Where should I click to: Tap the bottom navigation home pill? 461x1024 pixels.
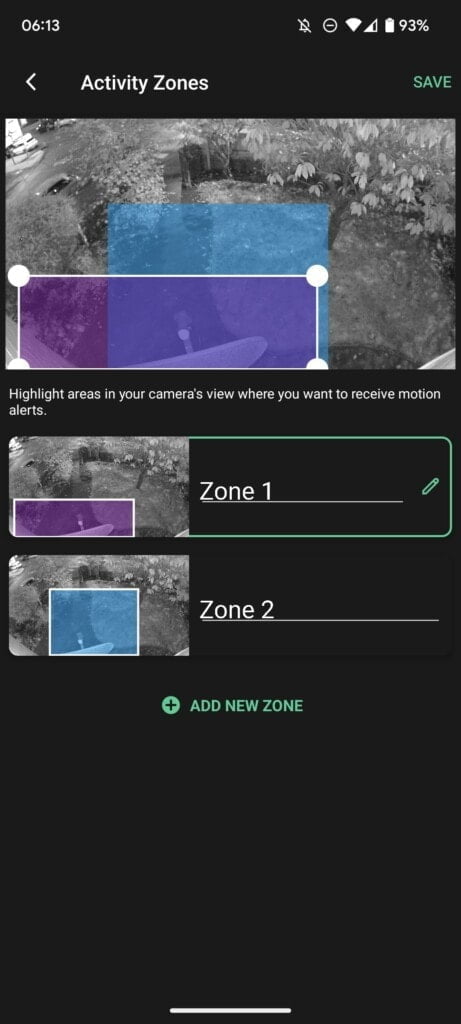tap(230, 1010)
